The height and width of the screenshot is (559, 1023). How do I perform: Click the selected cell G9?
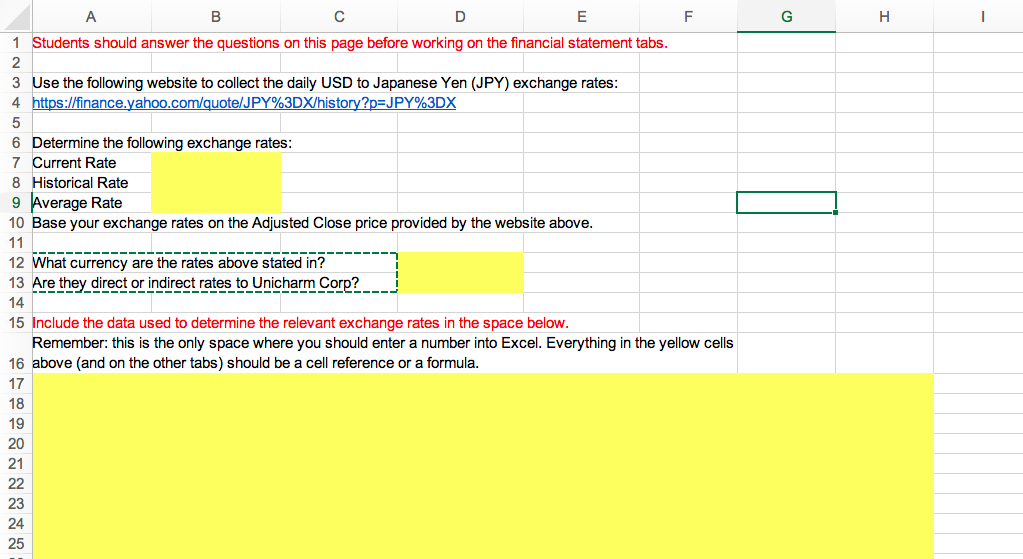pos(786,203)
